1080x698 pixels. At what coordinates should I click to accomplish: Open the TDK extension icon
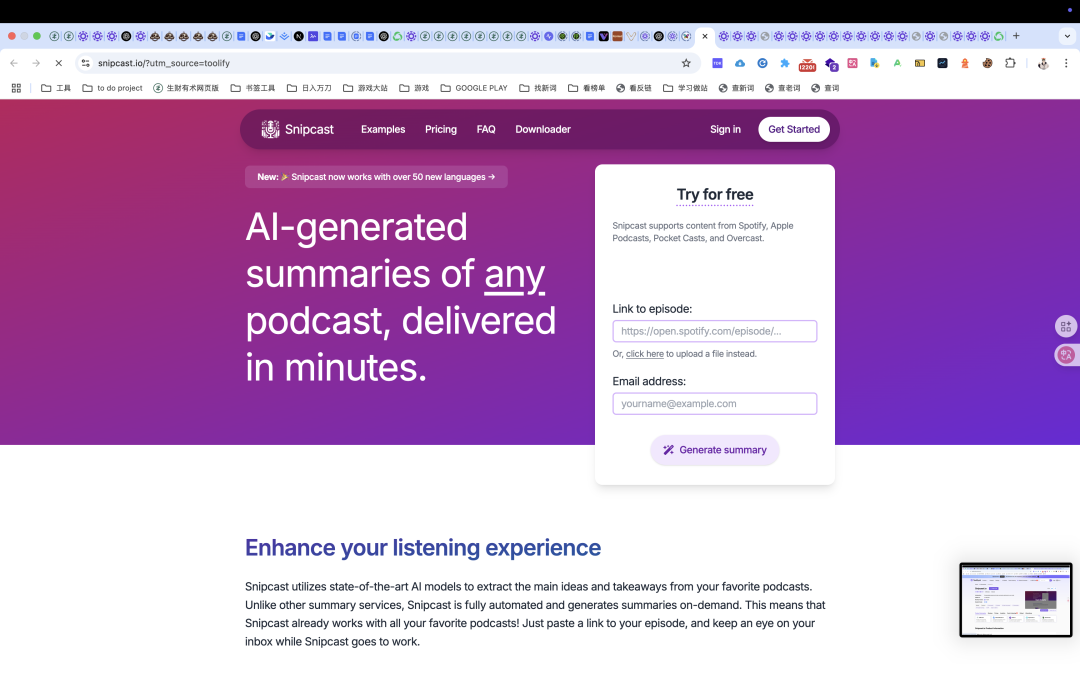point(717,63)
